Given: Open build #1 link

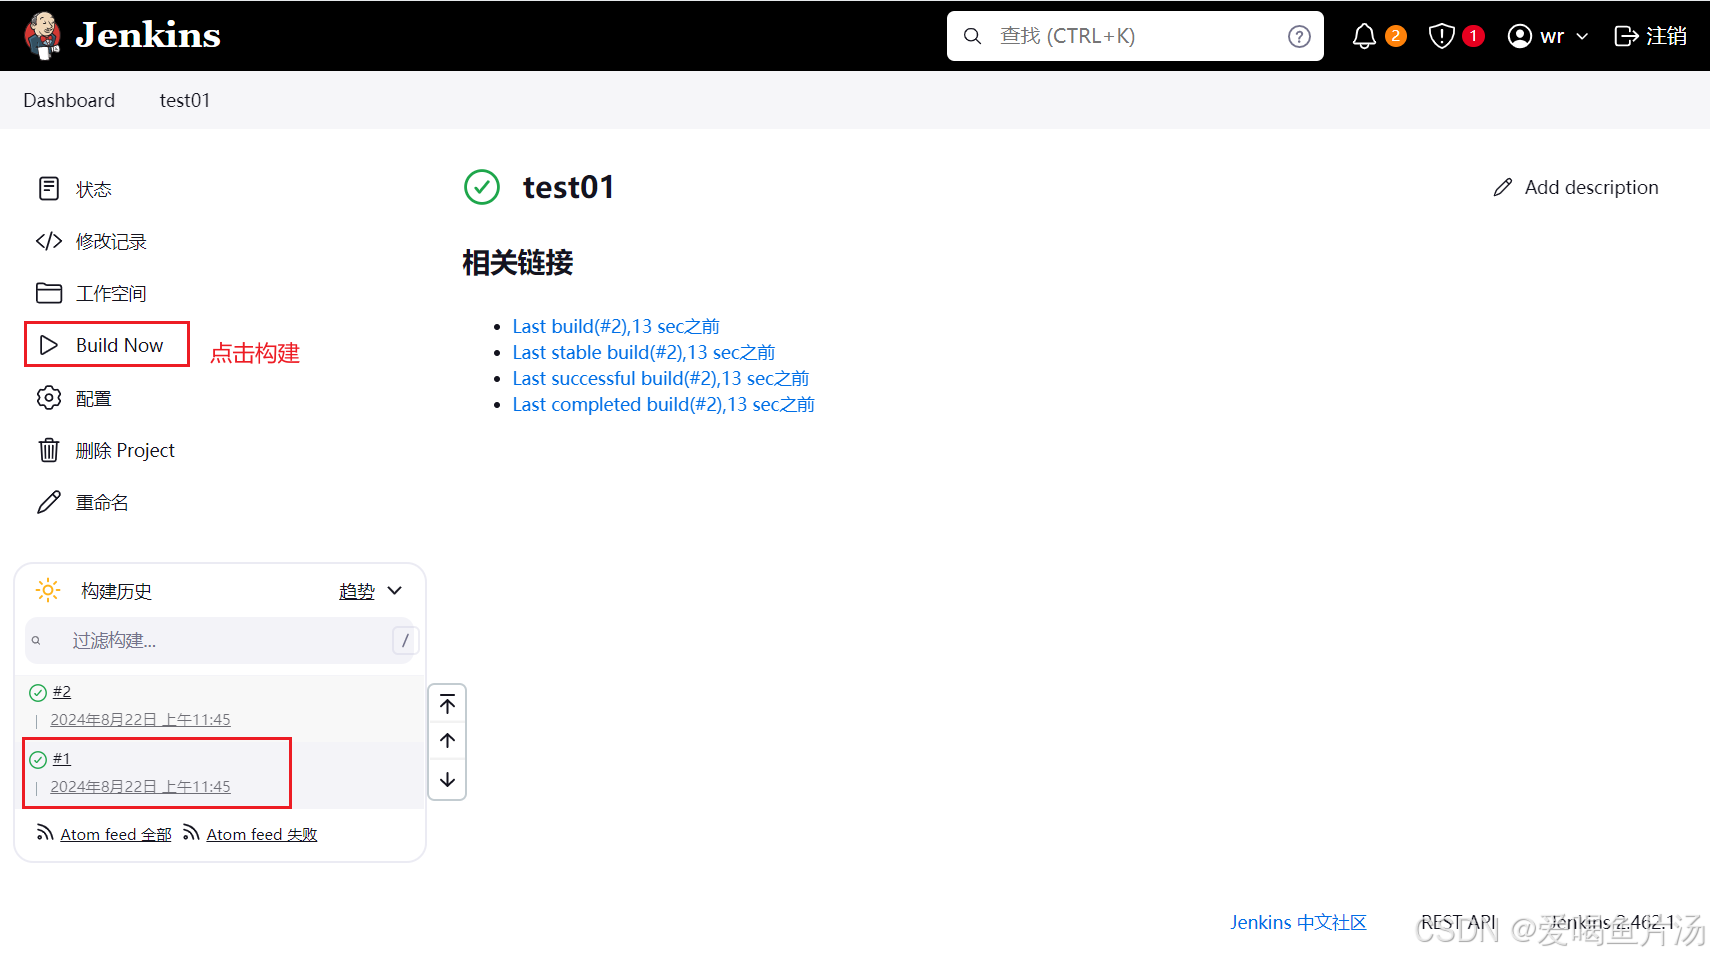Looking at the screenshot, I should [62, 758].
